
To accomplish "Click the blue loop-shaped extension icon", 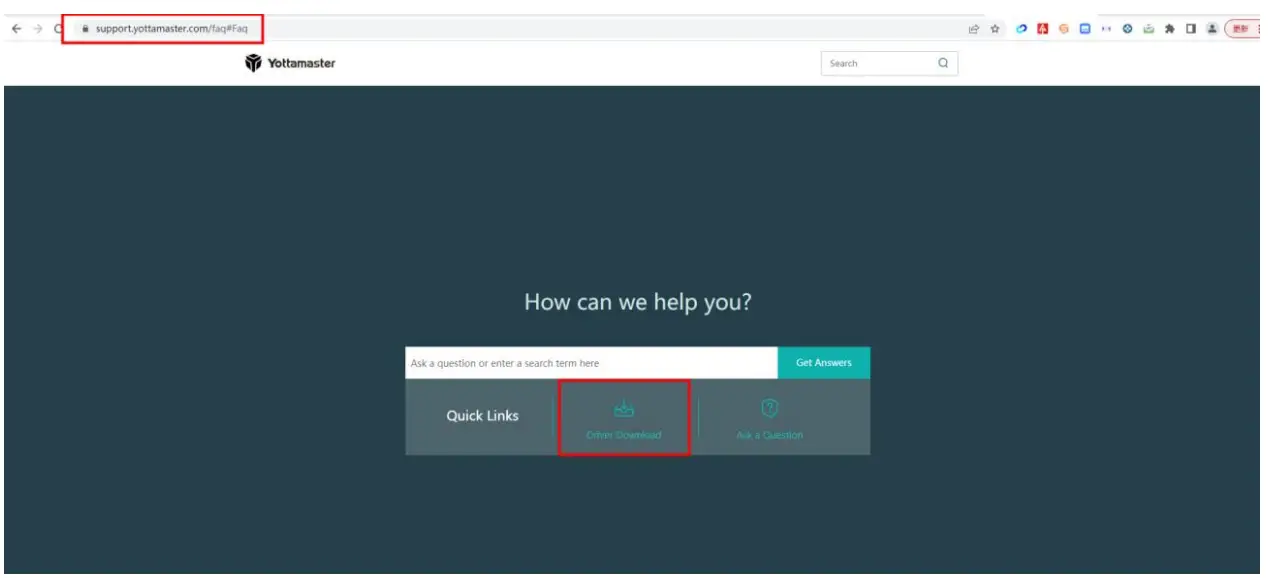I will click(x=1022, y=31).
